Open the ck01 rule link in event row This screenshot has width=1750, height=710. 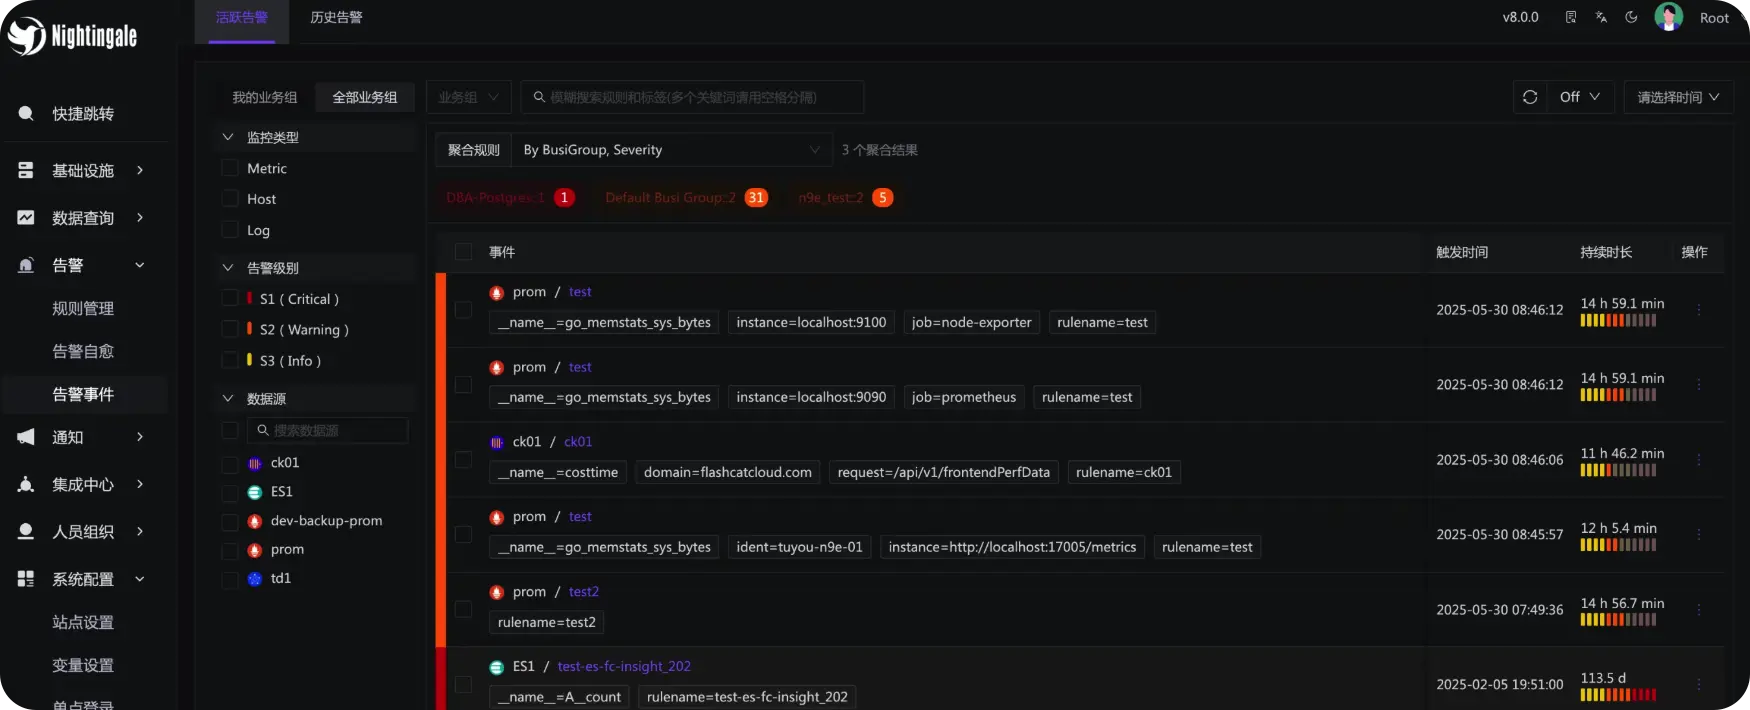click(x=578, y=442)
